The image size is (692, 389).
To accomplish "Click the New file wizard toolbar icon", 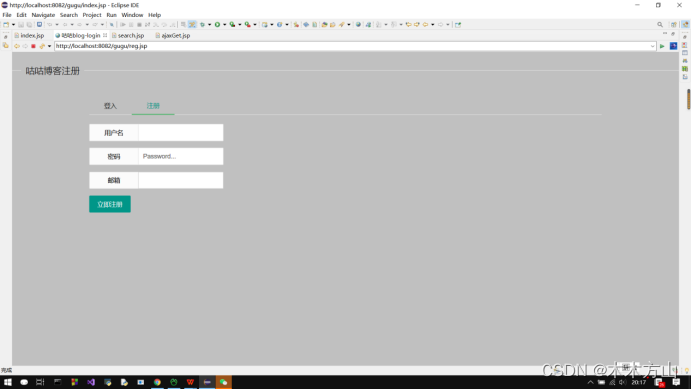I will 6,25.
